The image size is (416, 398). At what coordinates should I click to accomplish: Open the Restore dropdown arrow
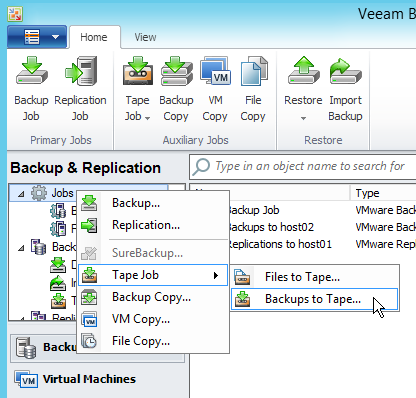303,118
